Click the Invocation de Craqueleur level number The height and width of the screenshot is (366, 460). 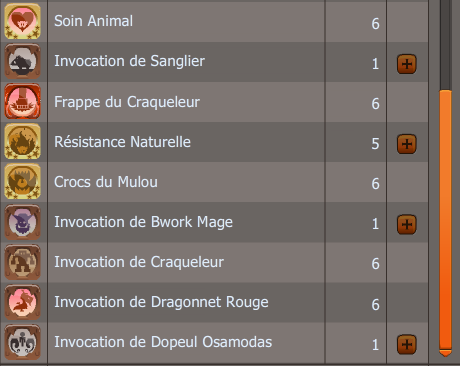point(375,264)
